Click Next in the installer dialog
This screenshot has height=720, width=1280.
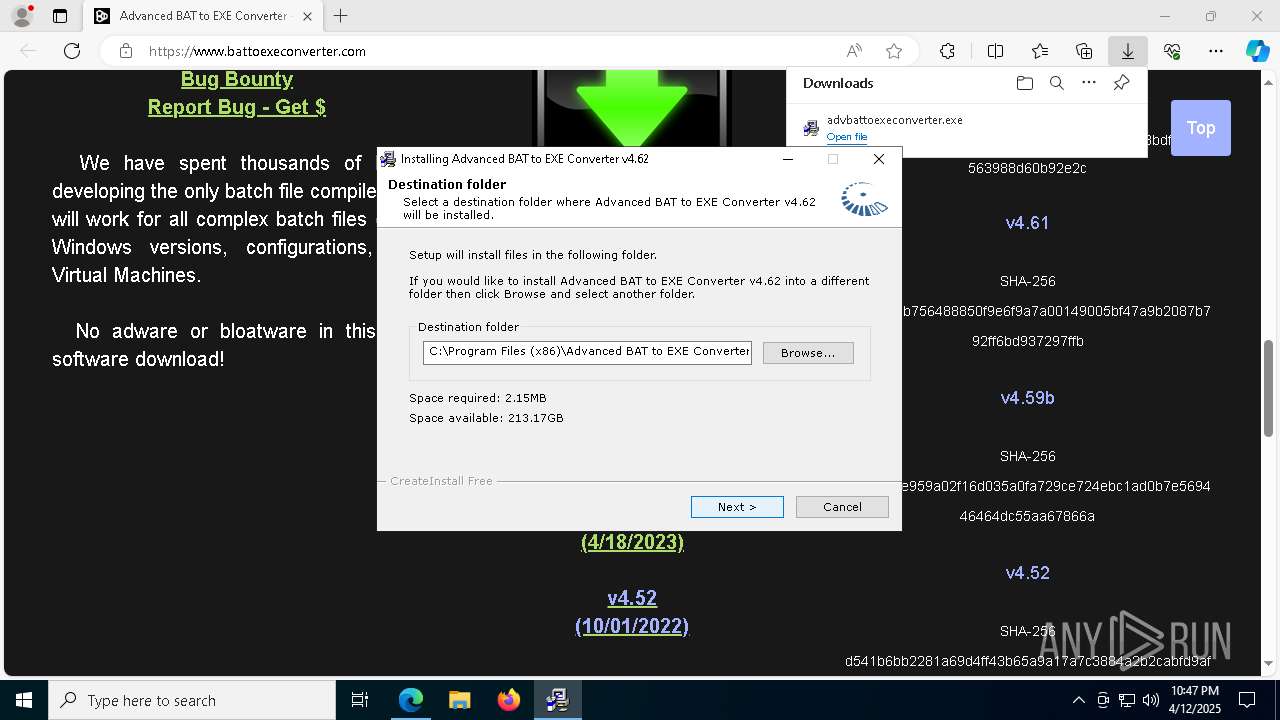737,507
